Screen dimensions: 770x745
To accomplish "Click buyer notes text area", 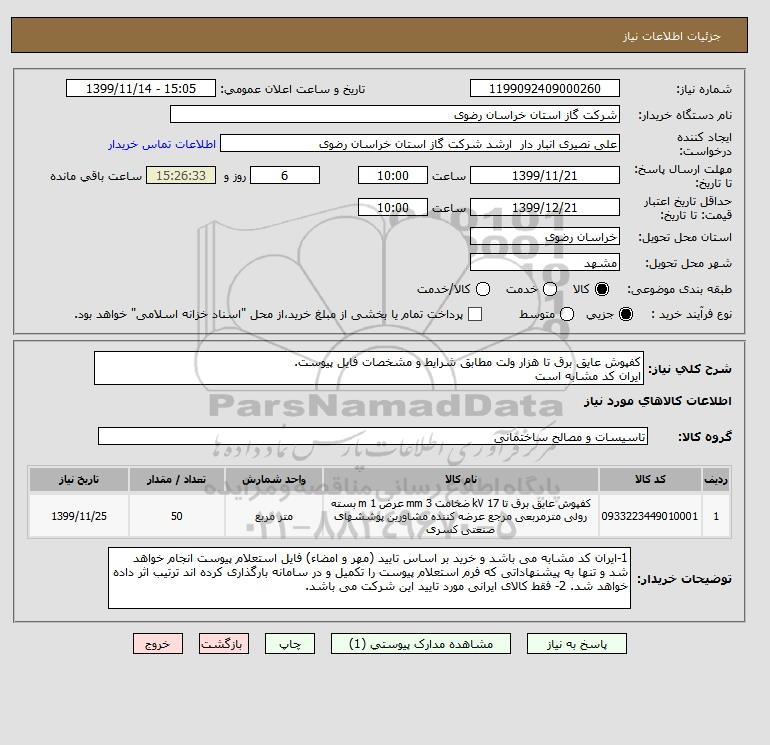I will pyautogui.click(x=369, y=578).
